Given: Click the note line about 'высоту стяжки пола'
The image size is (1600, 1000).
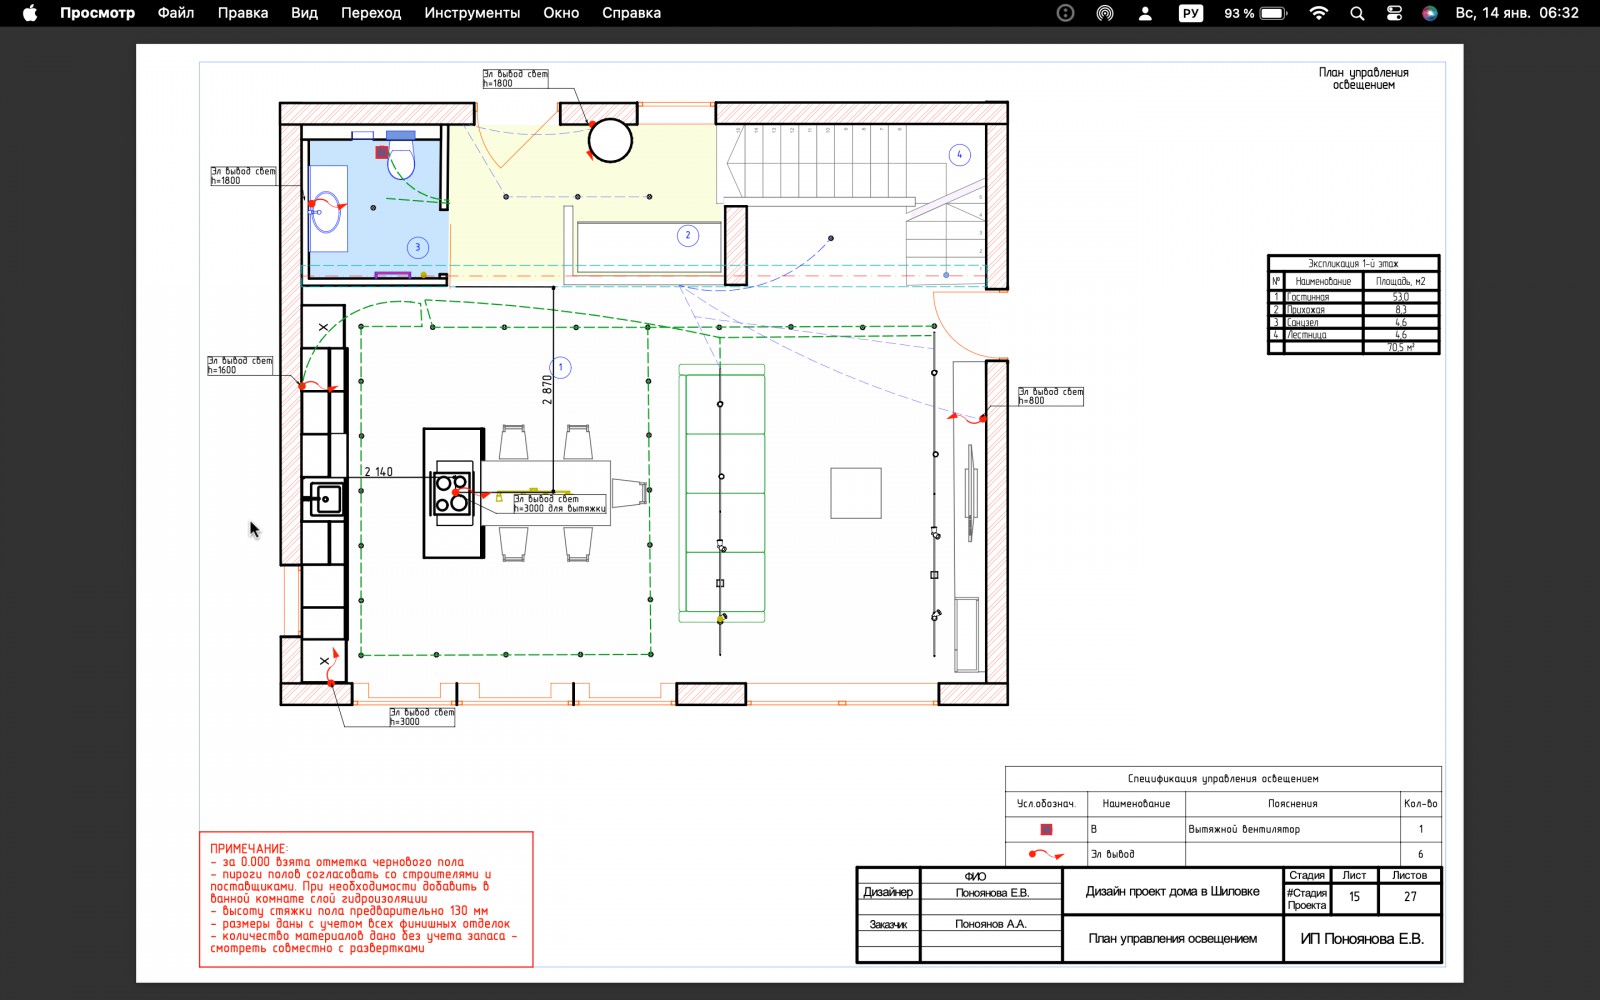Looking at the screenshot, I should 349,911.
